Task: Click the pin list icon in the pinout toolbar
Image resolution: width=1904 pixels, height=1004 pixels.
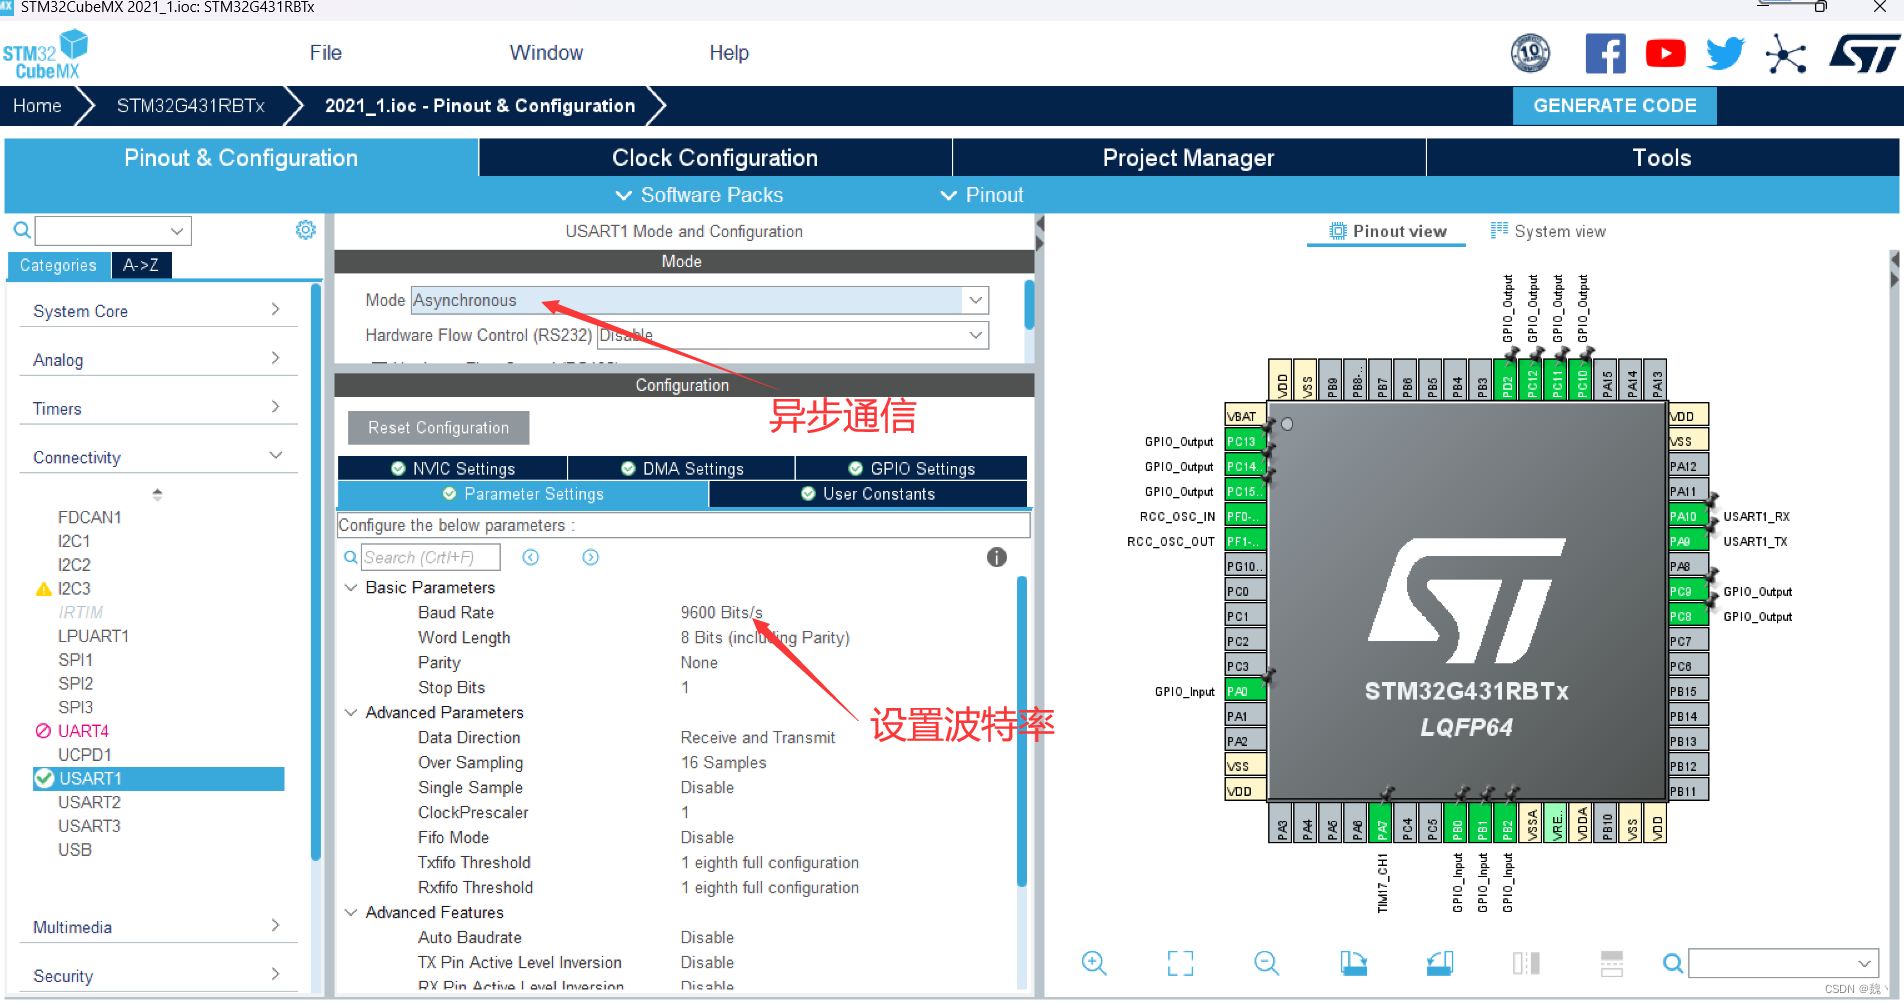Action: pos(1612,963)
